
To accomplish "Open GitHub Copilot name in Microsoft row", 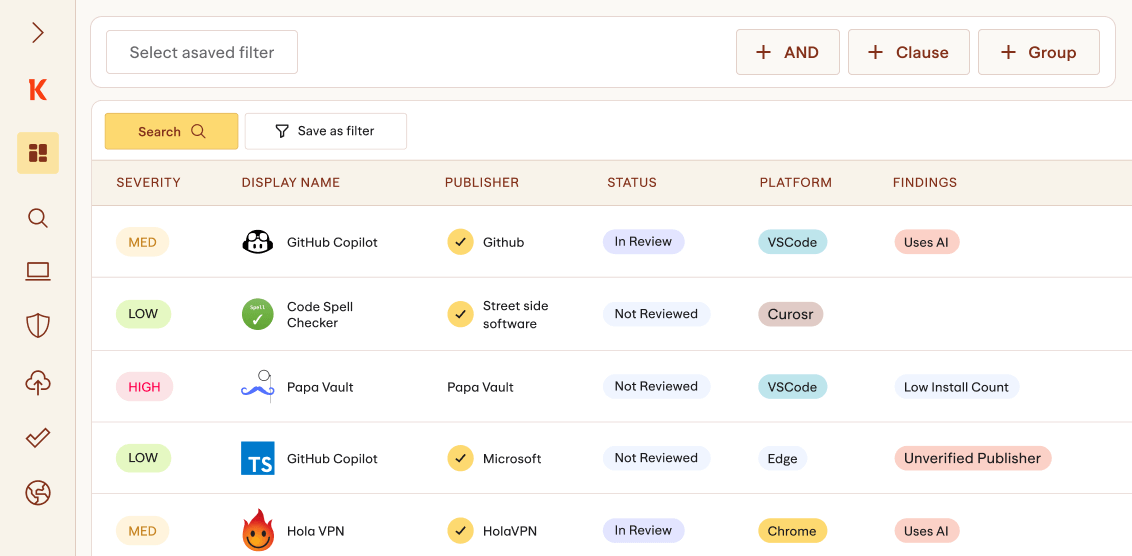I will pos(332,459).
